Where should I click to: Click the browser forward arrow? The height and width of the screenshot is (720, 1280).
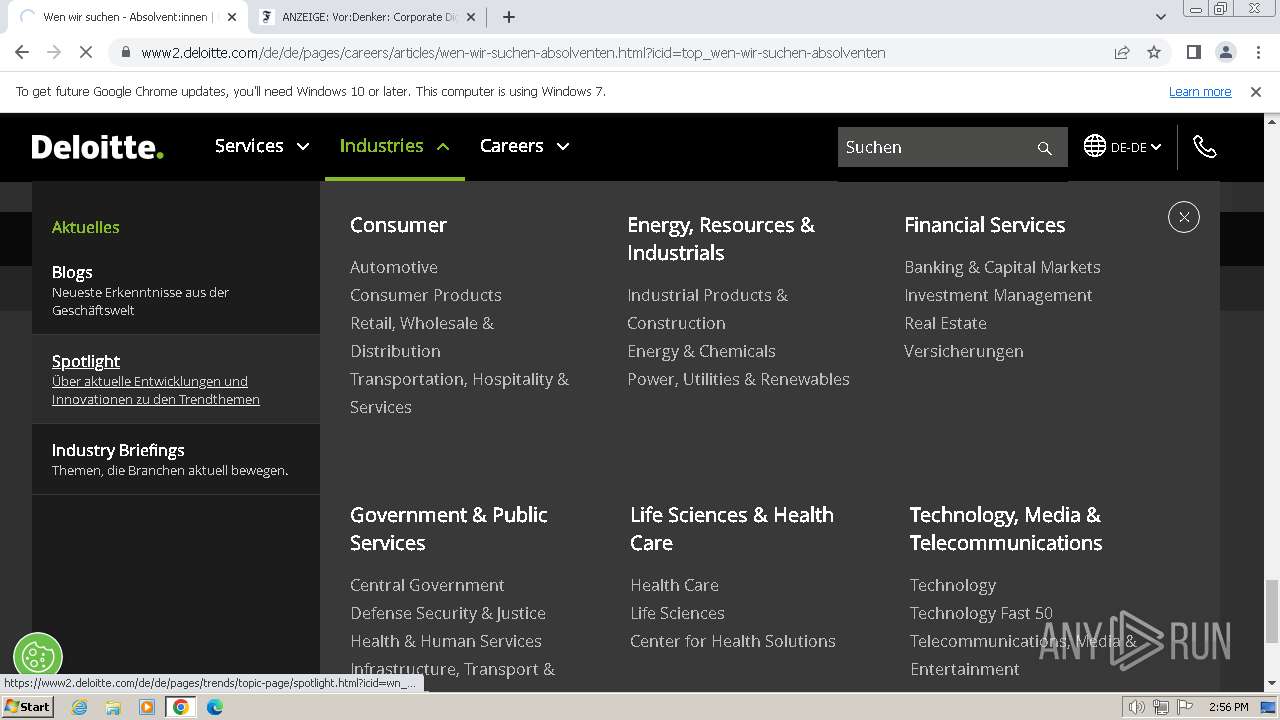click(54, 52)
